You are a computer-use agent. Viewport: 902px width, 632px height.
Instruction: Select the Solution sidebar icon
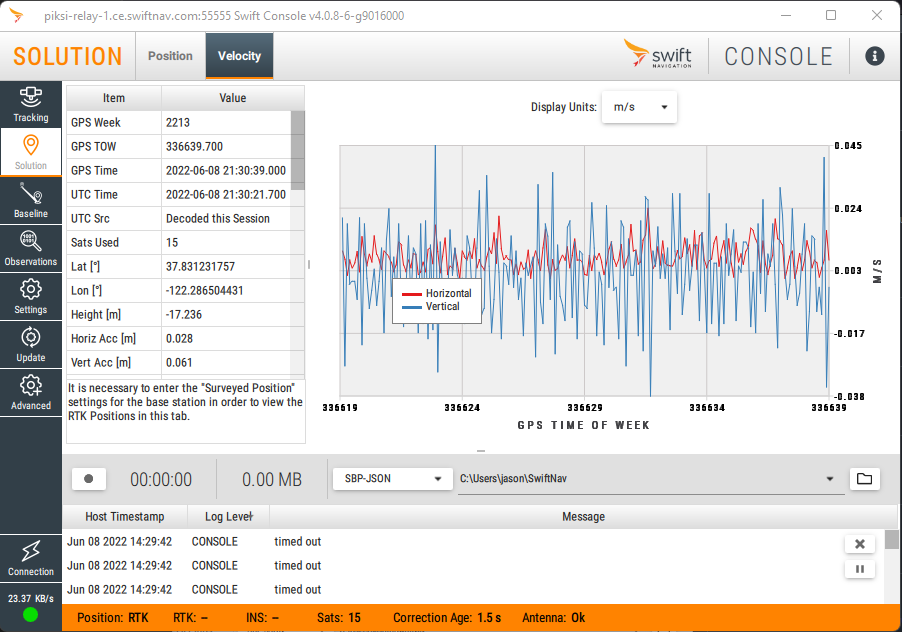tap(30, 152)
